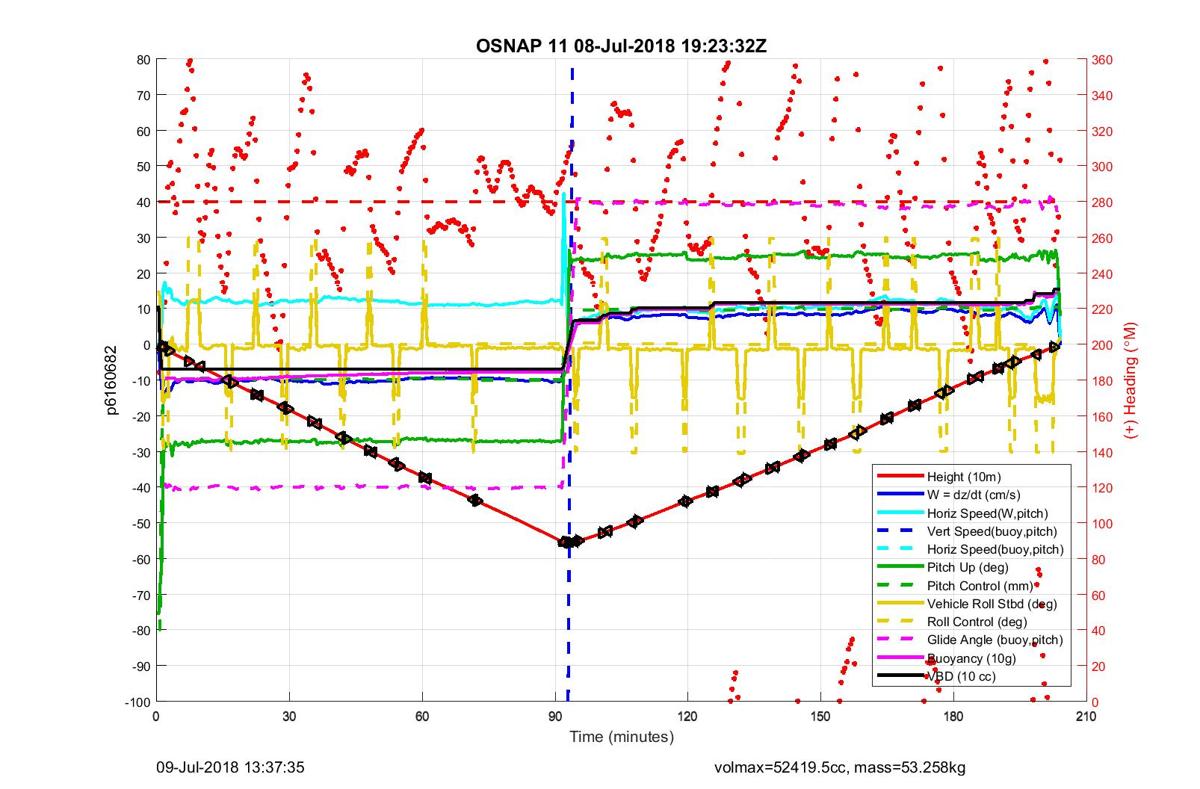1200x789 pixels.
Task: Click the plot title "OSNAP 11 08-Jul-2018 19:23:32Z"
Action: [621, 44]
